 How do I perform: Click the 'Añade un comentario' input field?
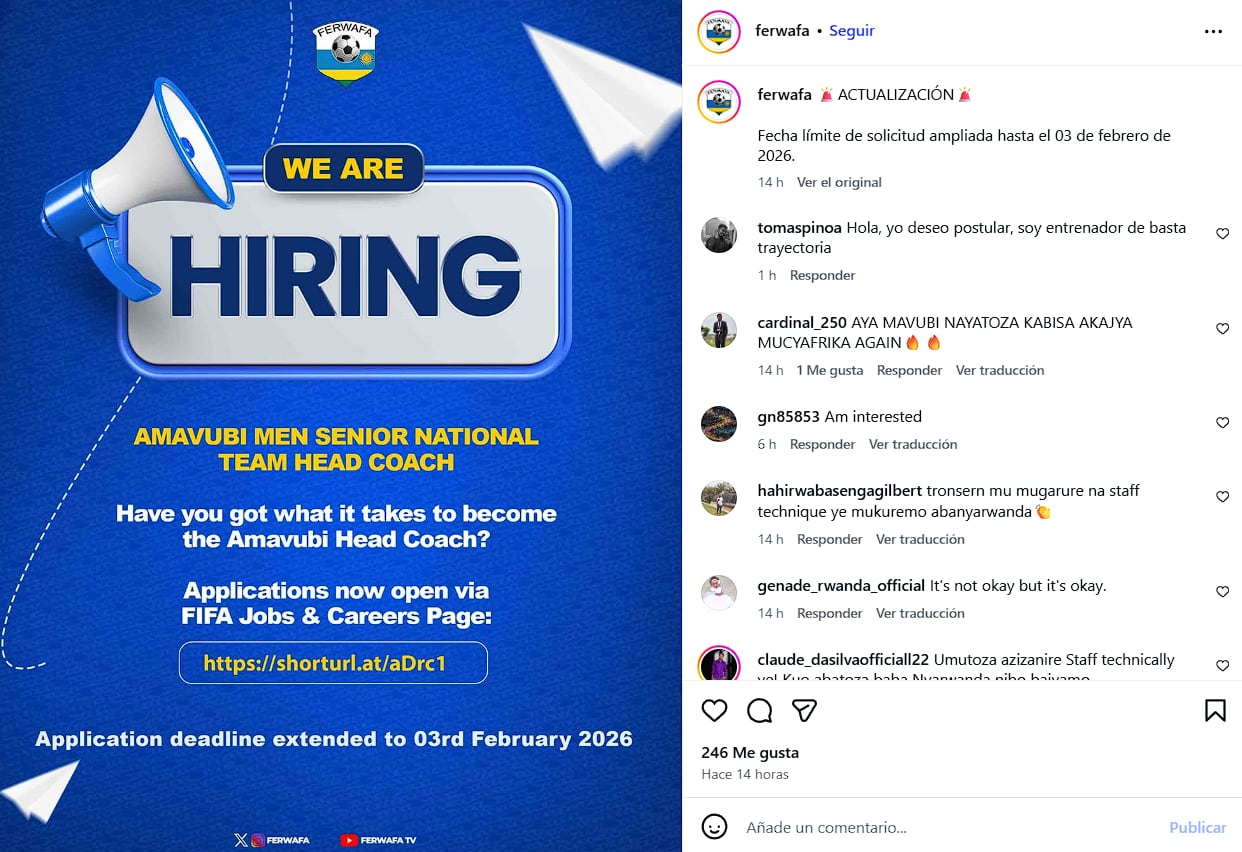coord(900,827)
